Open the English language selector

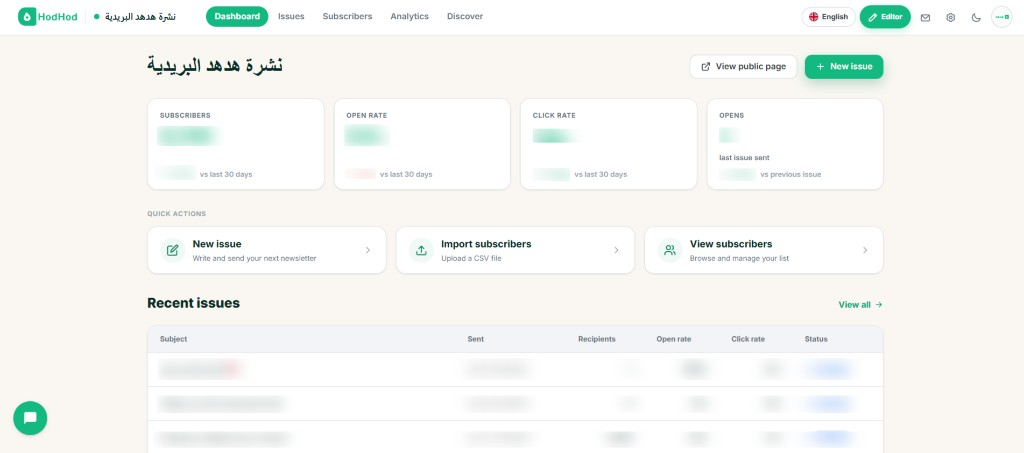pos(828,17)
